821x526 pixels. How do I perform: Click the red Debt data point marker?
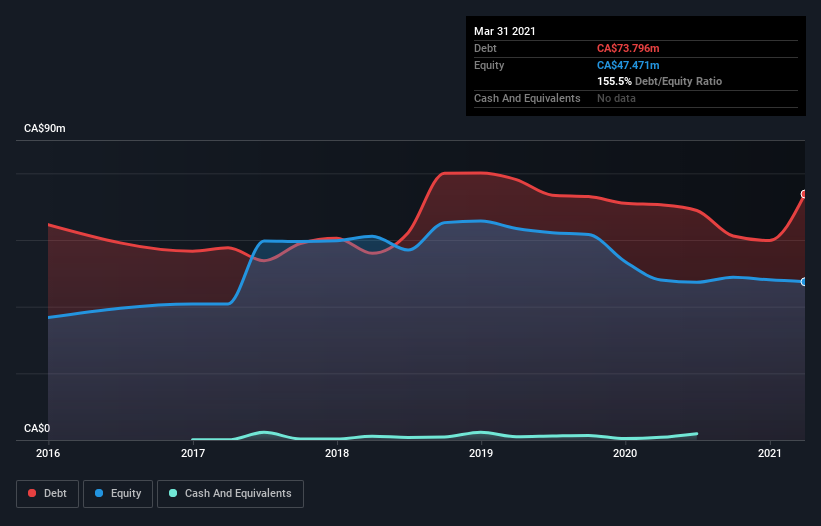click(x=804, y=194)
